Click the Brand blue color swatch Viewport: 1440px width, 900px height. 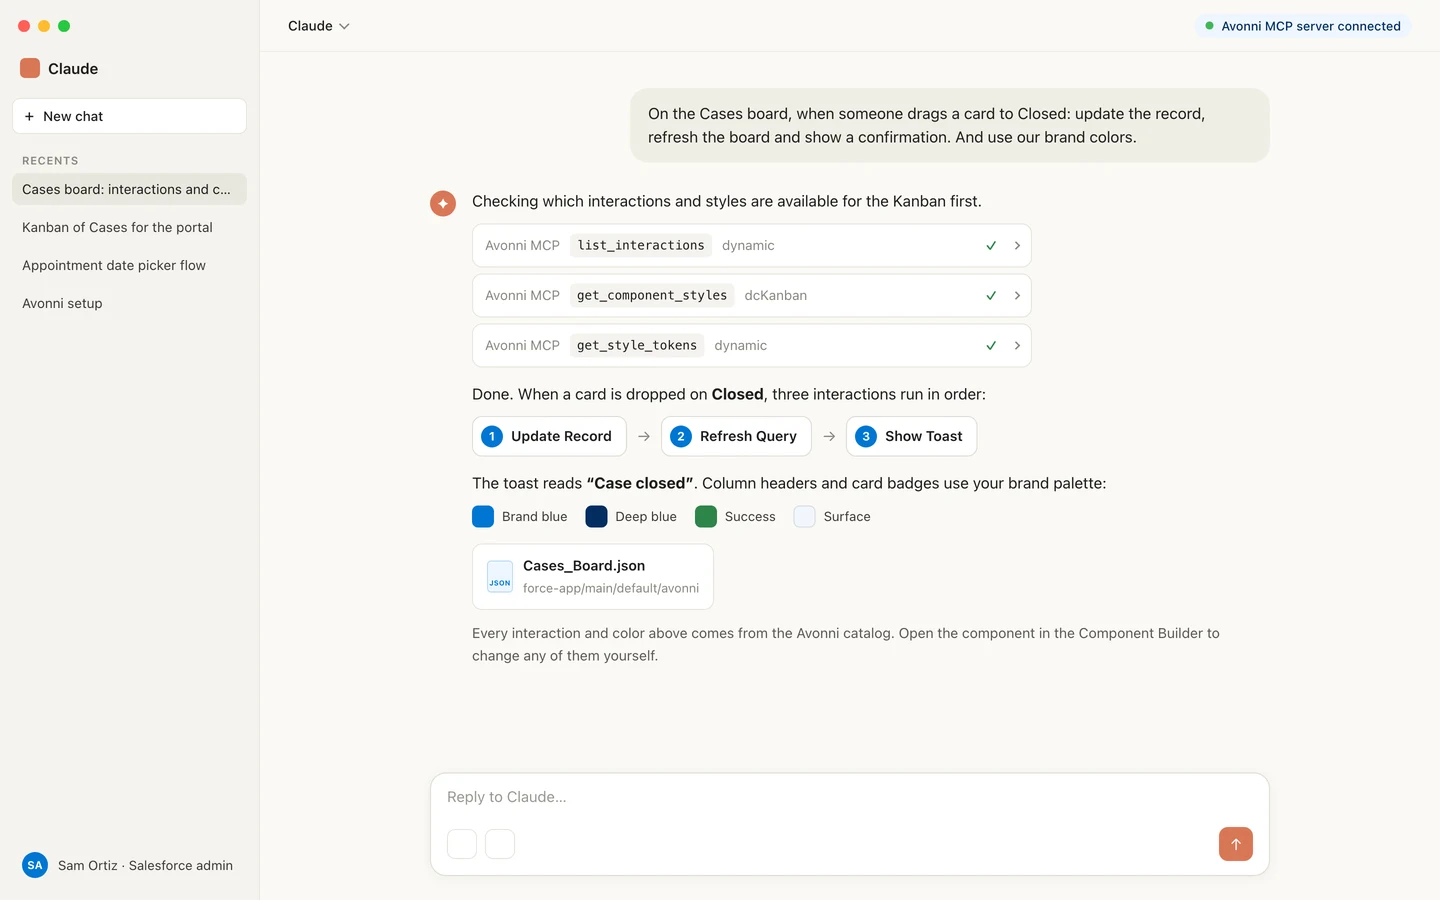[483, 516]
